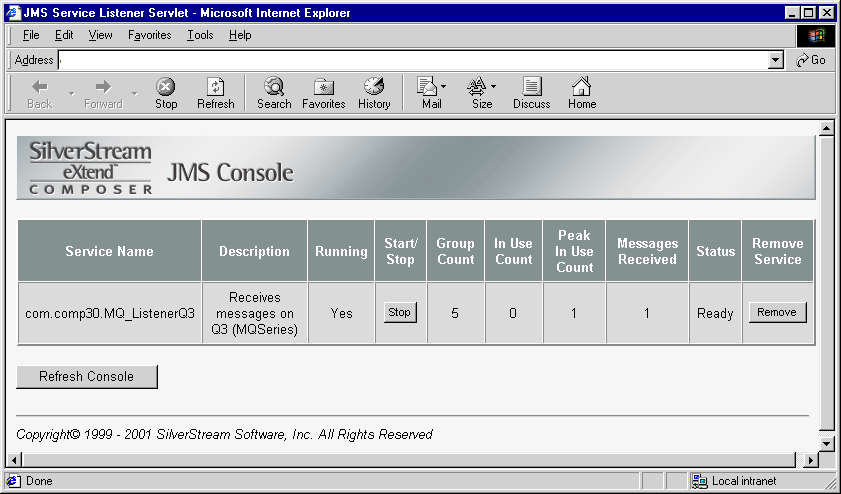Click the Windows logo throbber icon
This screenshot has height=494, width=841.
(816, 36)
